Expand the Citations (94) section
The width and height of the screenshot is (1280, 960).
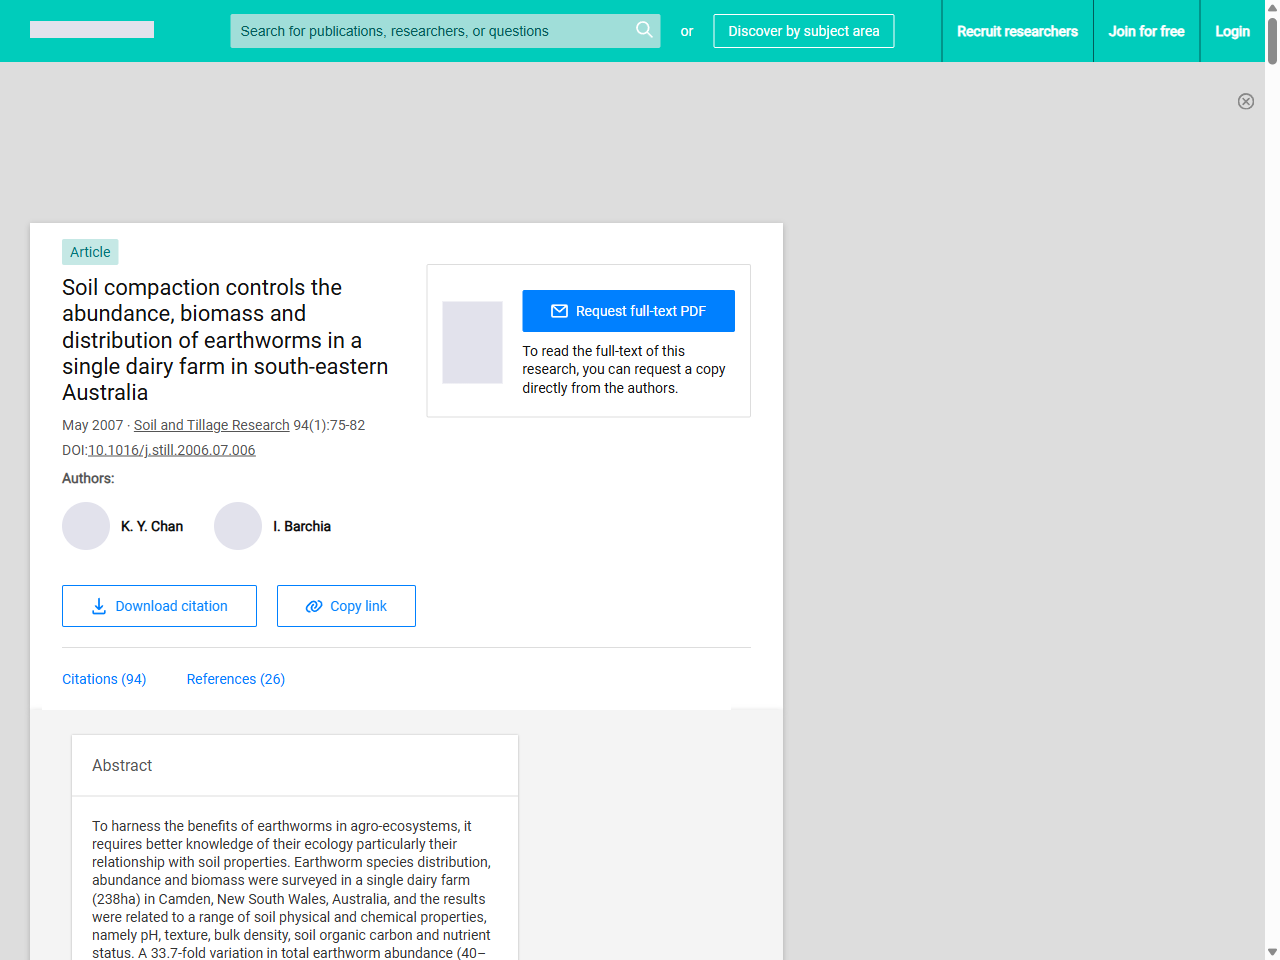(104, 679)
